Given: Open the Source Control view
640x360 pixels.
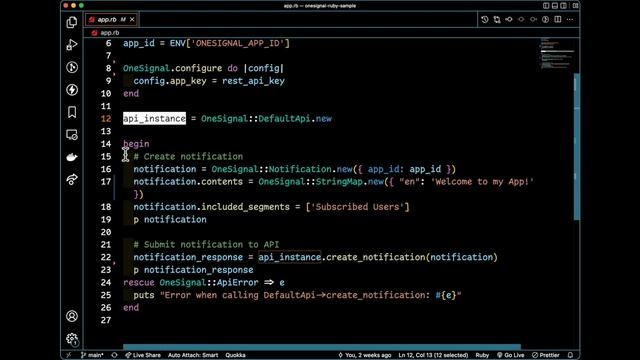Looking at the screenshot, I should (x=72, y=67).
